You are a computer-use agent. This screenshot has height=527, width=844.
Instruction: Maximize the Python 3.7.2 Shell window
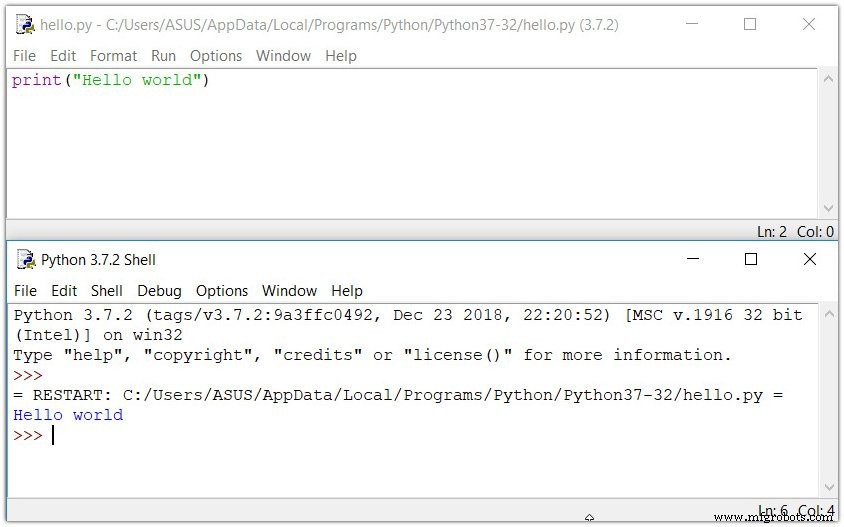point(751,259)
